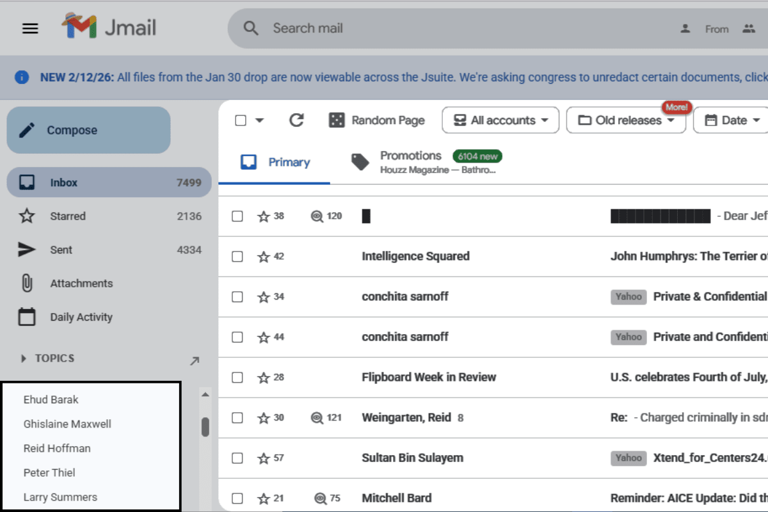Check the Sultan Bin Sulayem email checkbox
The width and height of the screenshot is (768, 512).
237,458
